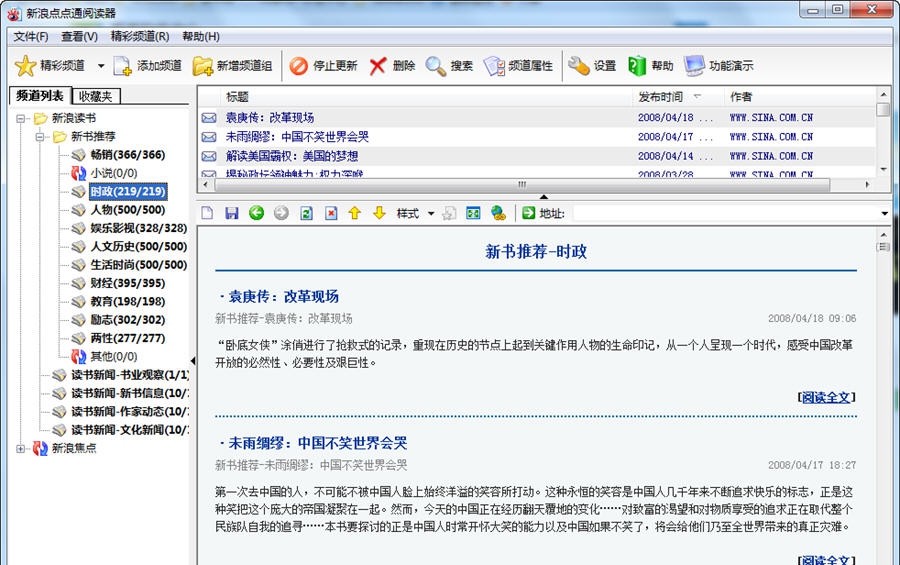Expand the 新浪焦点 tree node
This screenshot has width=900, height=565.
point(21,449)
